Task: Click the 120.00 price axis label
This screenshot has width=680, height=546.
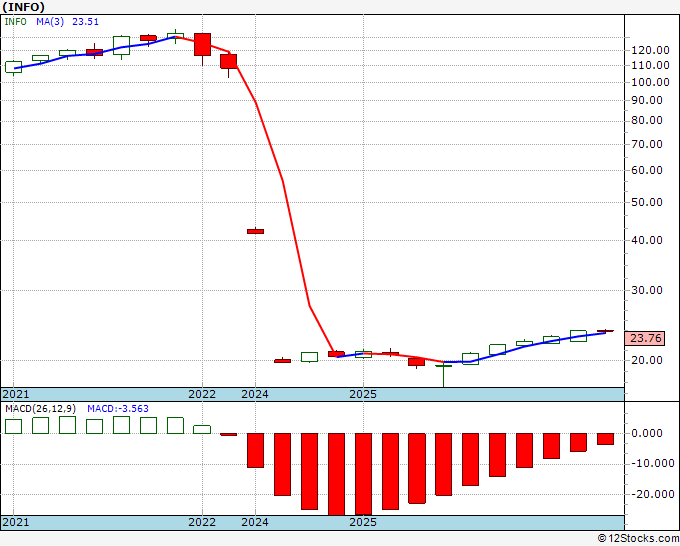Action: tap(650, 50)
